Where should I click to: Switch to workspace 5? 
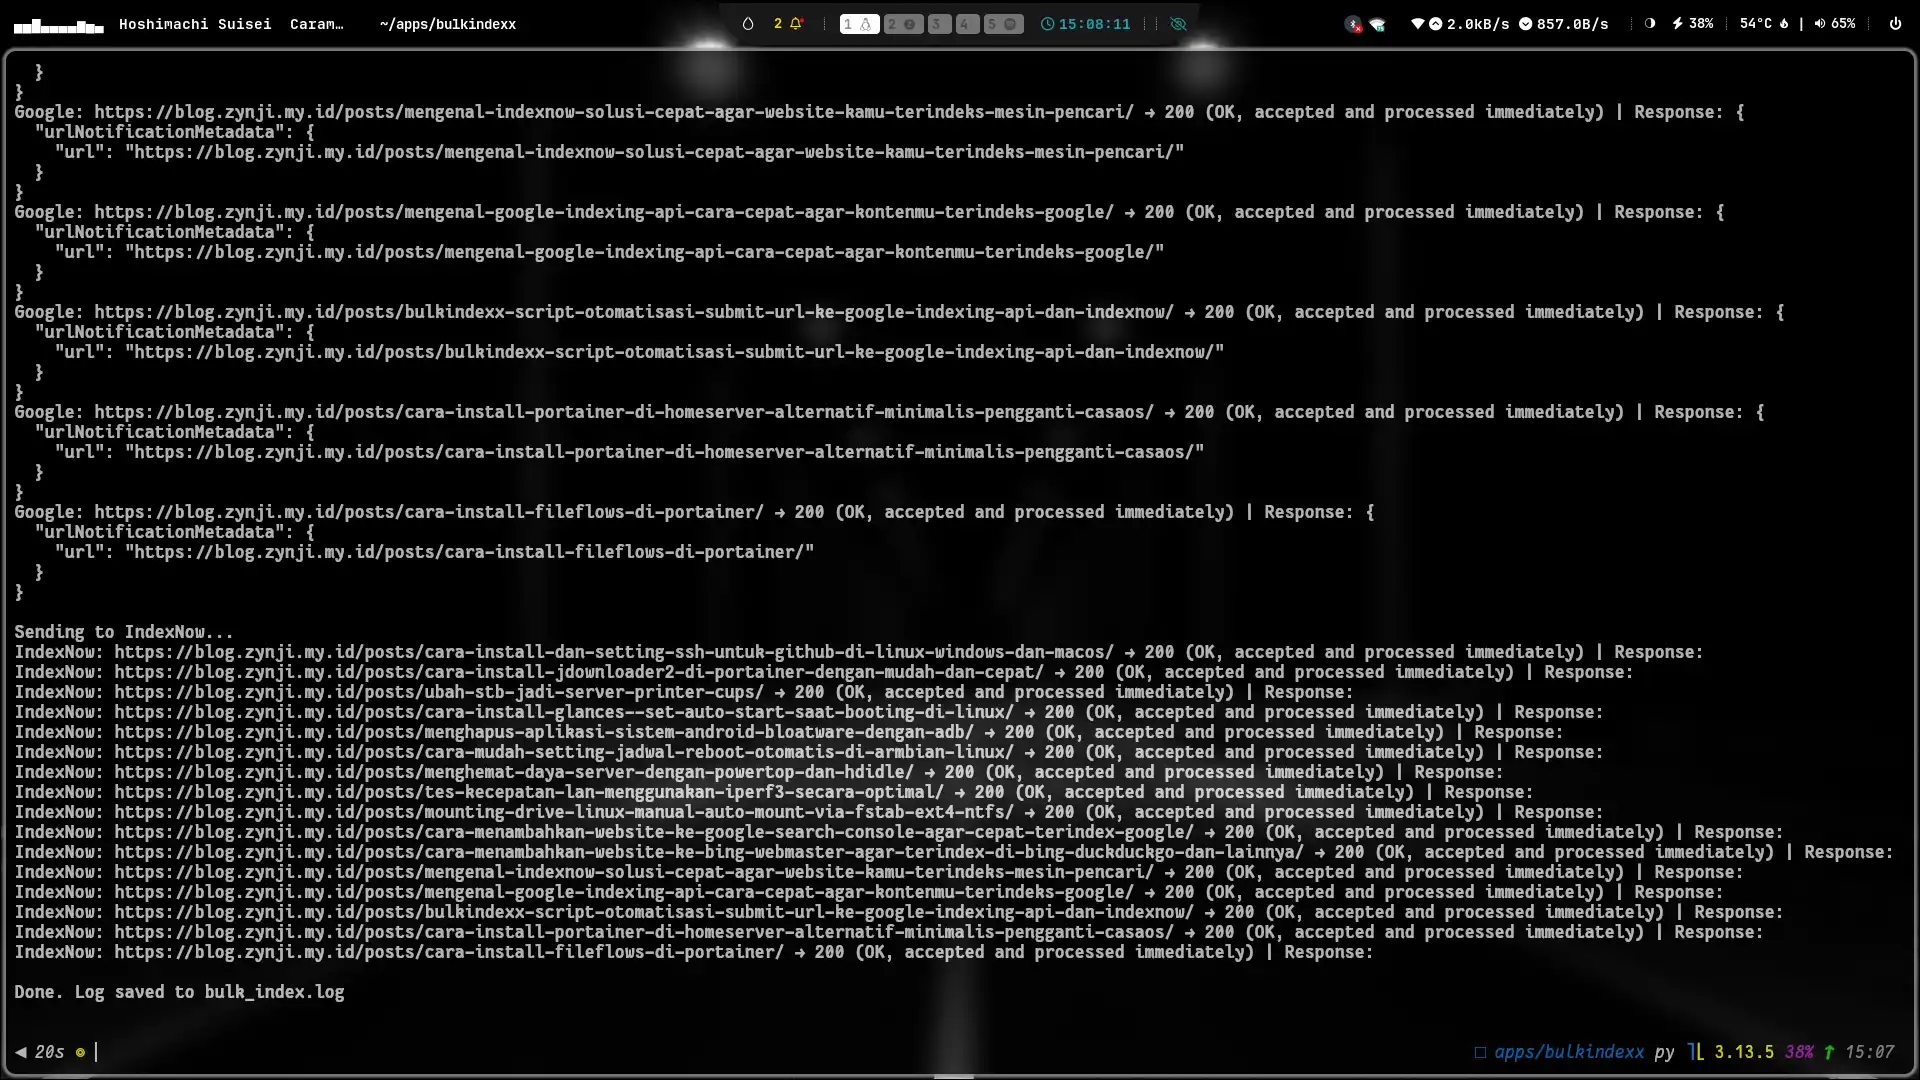pyautogui.click(x=1002, y=23)
